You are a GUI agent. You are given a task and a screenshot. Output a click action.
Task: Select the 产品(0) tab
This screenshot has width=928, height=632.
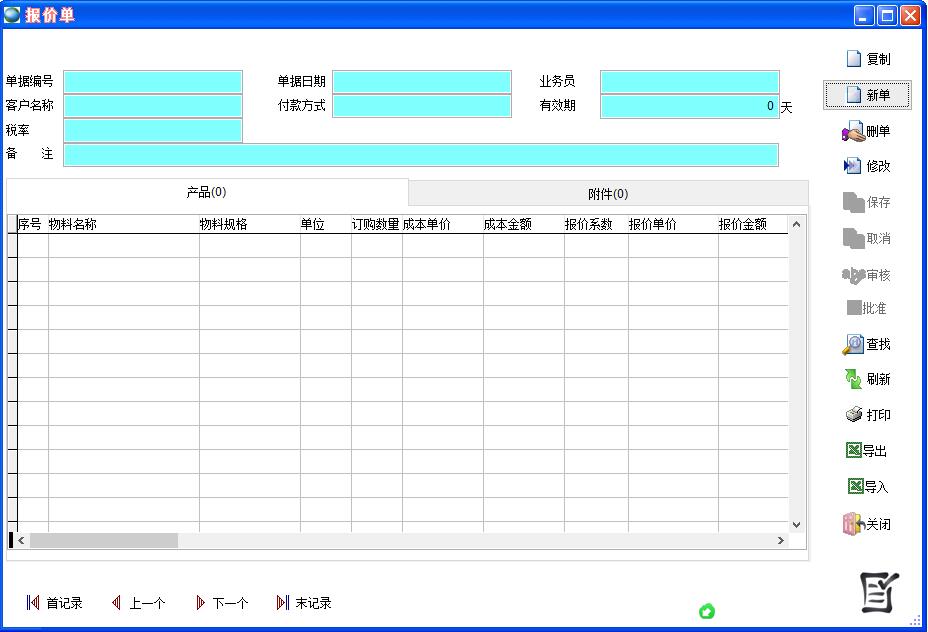pos(207,192)
